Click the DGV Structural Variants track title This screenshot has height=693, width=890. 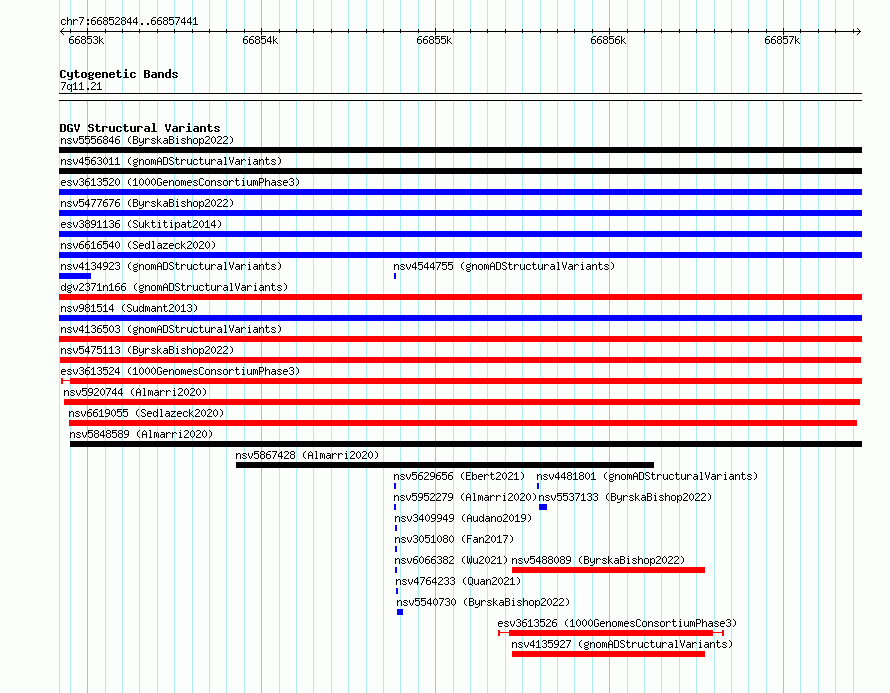point(140,128)
